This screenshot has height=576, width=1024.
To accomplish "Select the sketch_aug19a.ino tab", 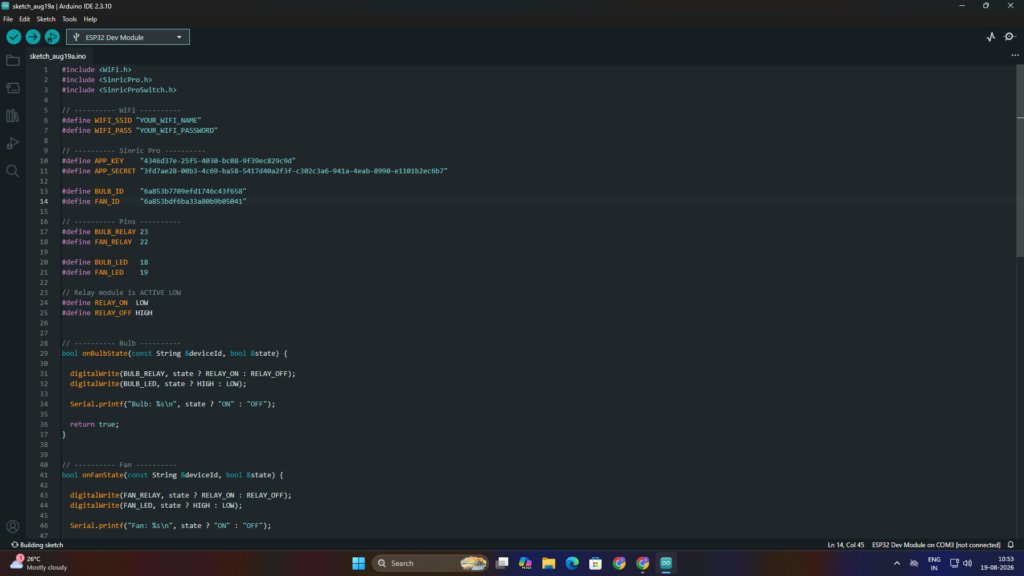I will point(57,56).
